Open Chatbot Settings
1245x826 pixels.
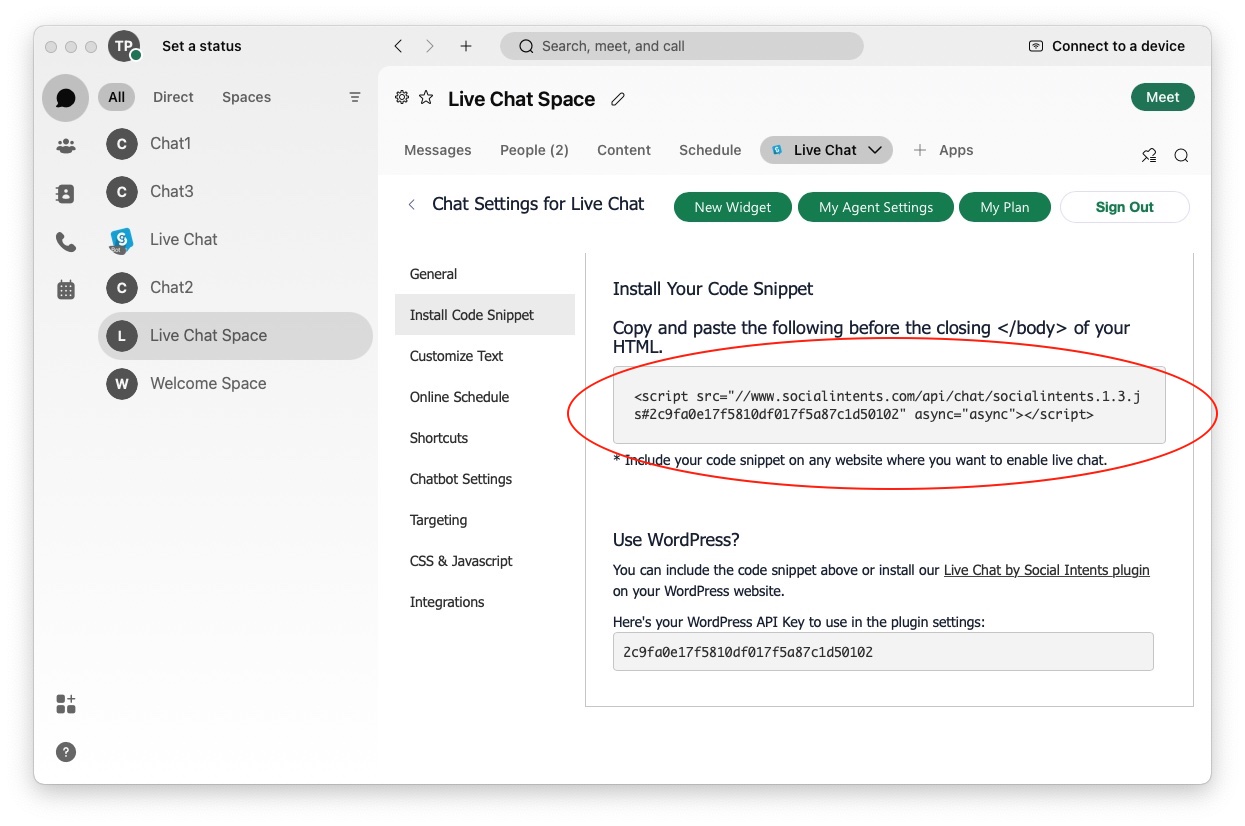[x=484, y=479]
